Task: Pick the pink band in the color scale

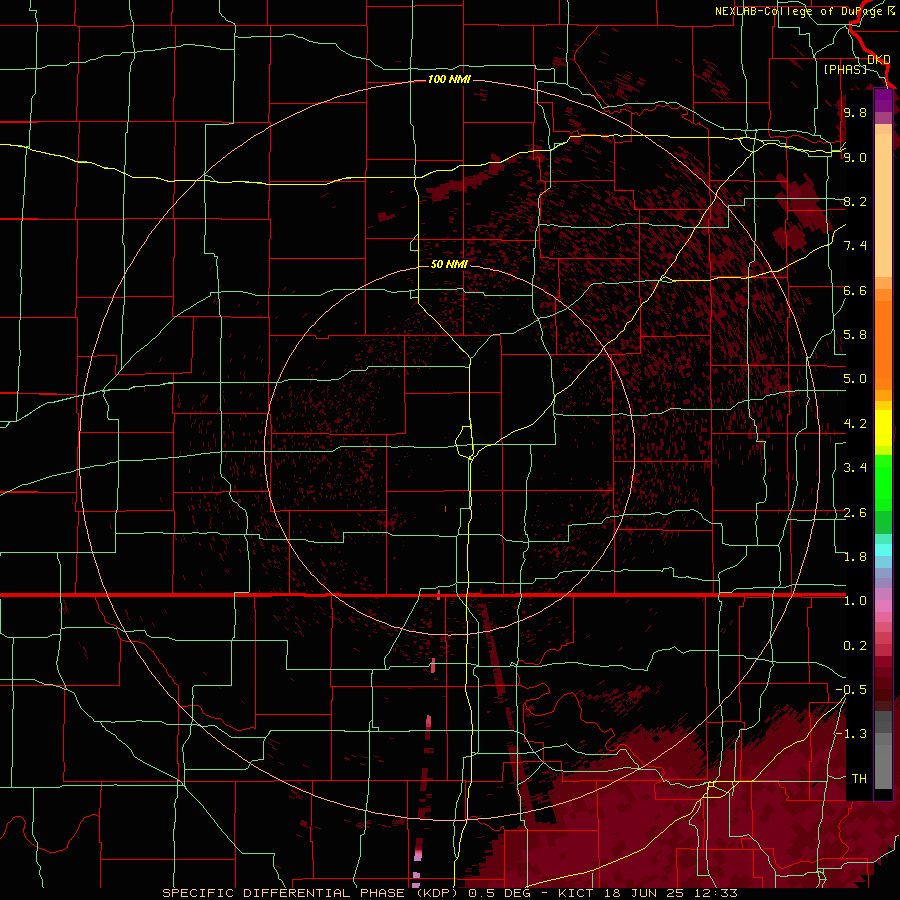Action: (x=883, y=606)
